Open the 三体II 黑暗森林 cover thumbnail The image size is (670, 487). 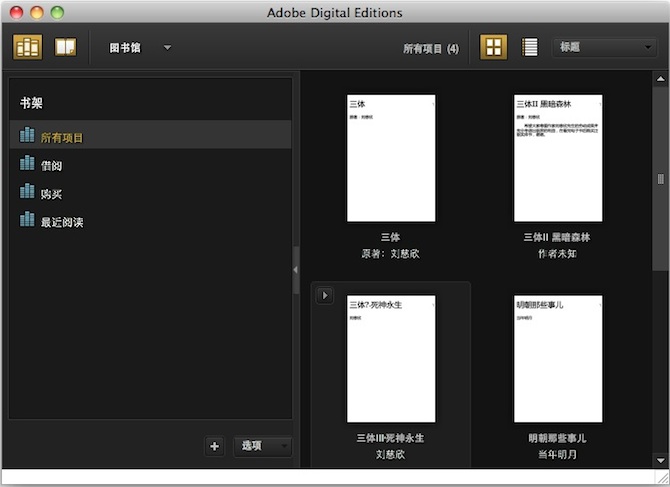point(558,158)
